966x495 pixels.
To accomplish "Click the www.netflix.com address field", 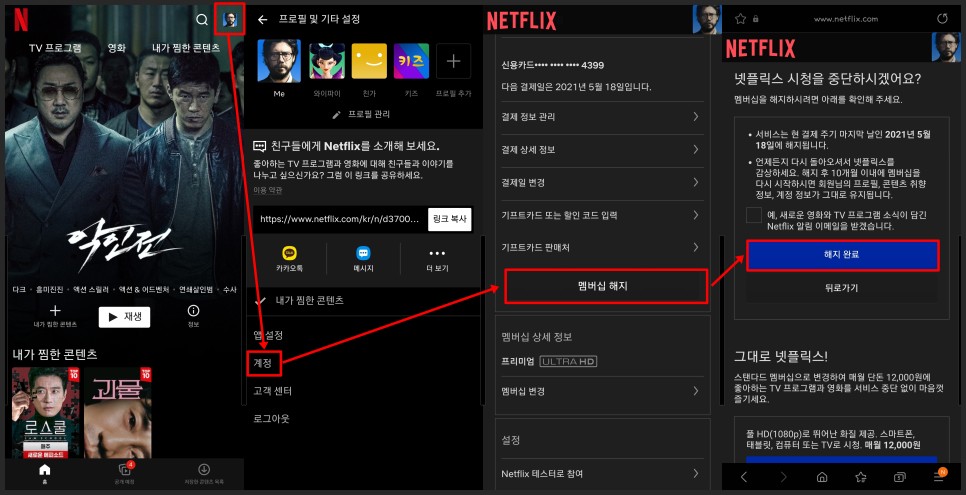I will pyautogui.click(x=845, y=19).
